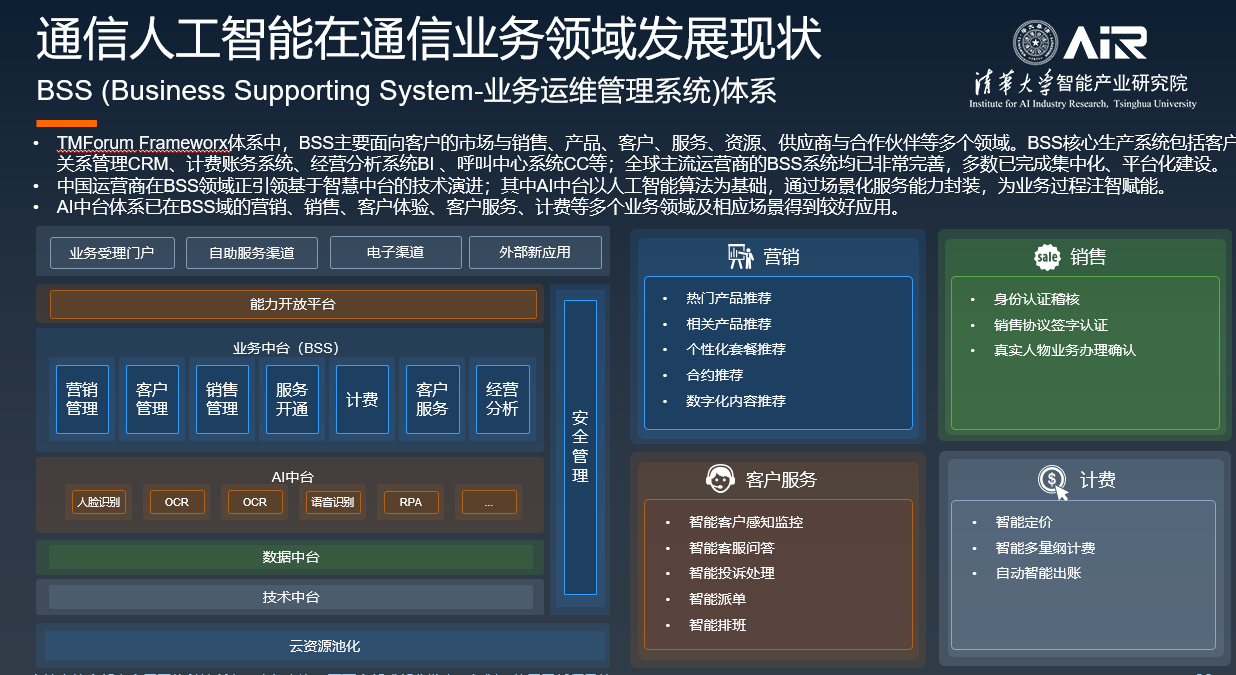The height and width of the screenshot is (675, 1236).
Task: Click the 计费 dollar coin cursor icon
Action: click(x=1054, y=481)
